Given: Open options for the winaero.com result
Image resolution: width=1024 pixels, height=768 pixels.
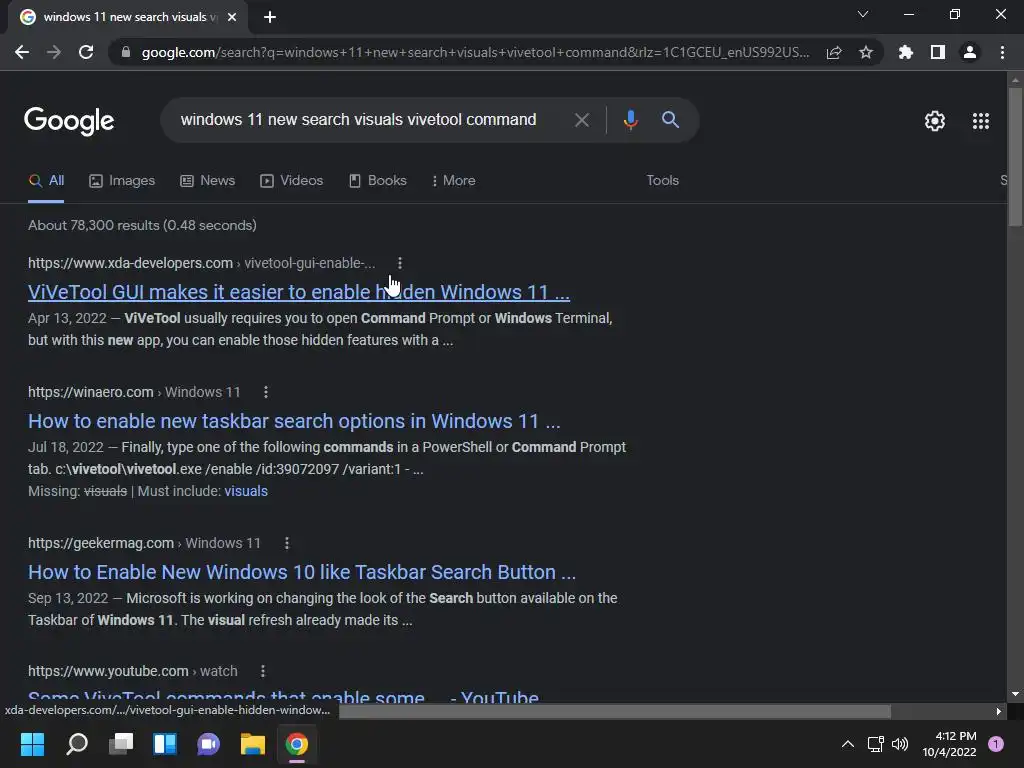Looking at the screenshot, I should [x=265, y=392].
